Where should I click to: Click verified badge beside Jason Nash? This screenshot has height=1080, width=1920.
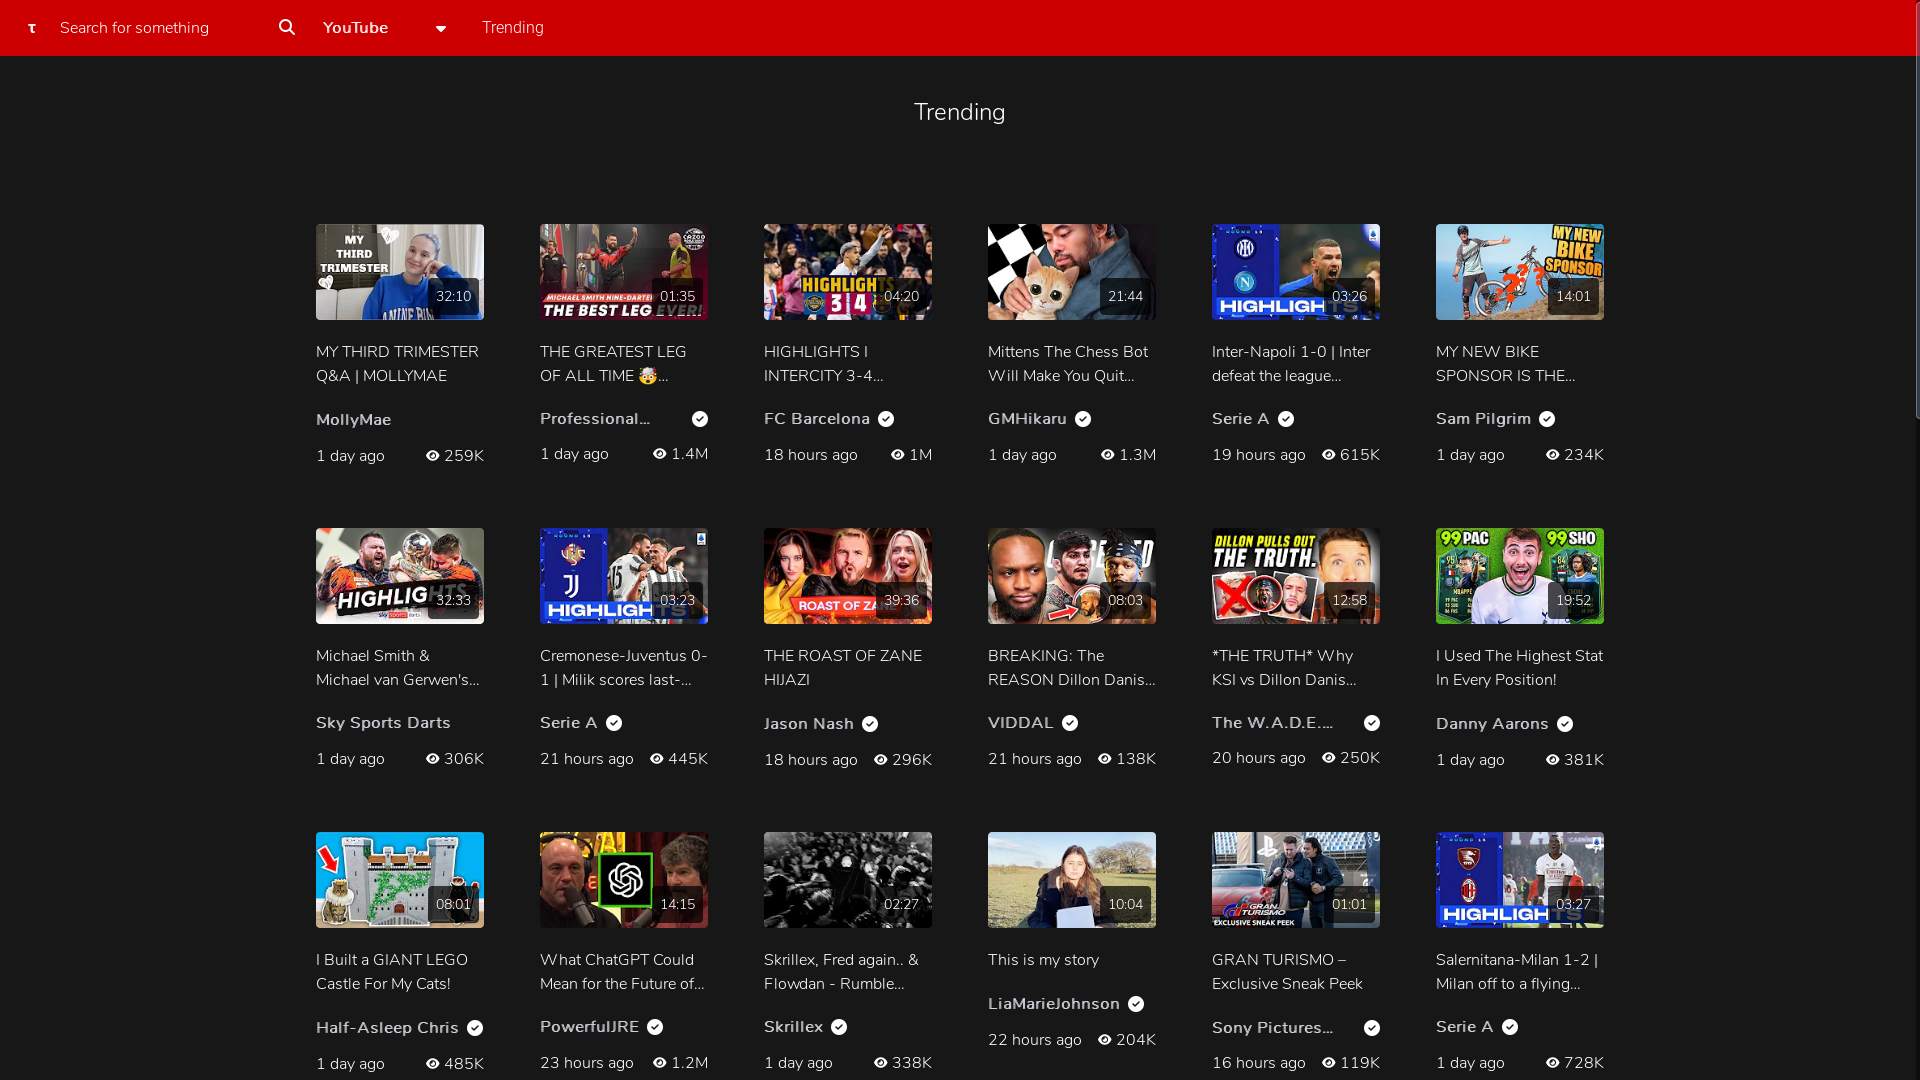[870, 724]
